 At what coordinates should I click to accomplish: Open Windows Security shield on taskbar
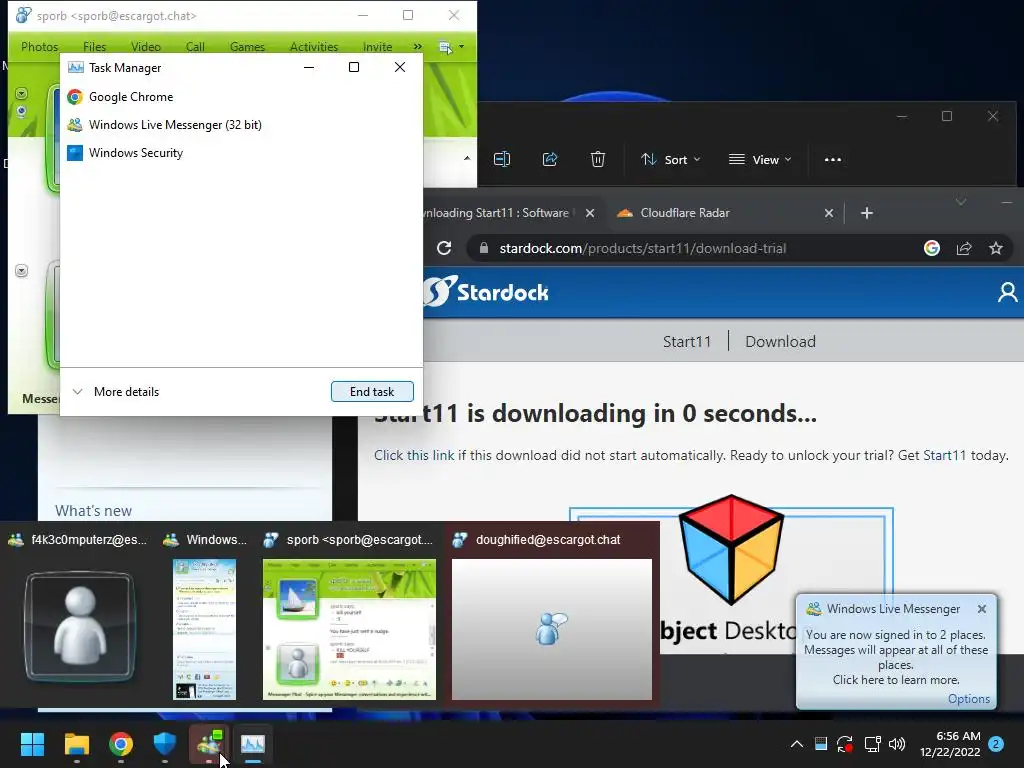coord(165,744)
